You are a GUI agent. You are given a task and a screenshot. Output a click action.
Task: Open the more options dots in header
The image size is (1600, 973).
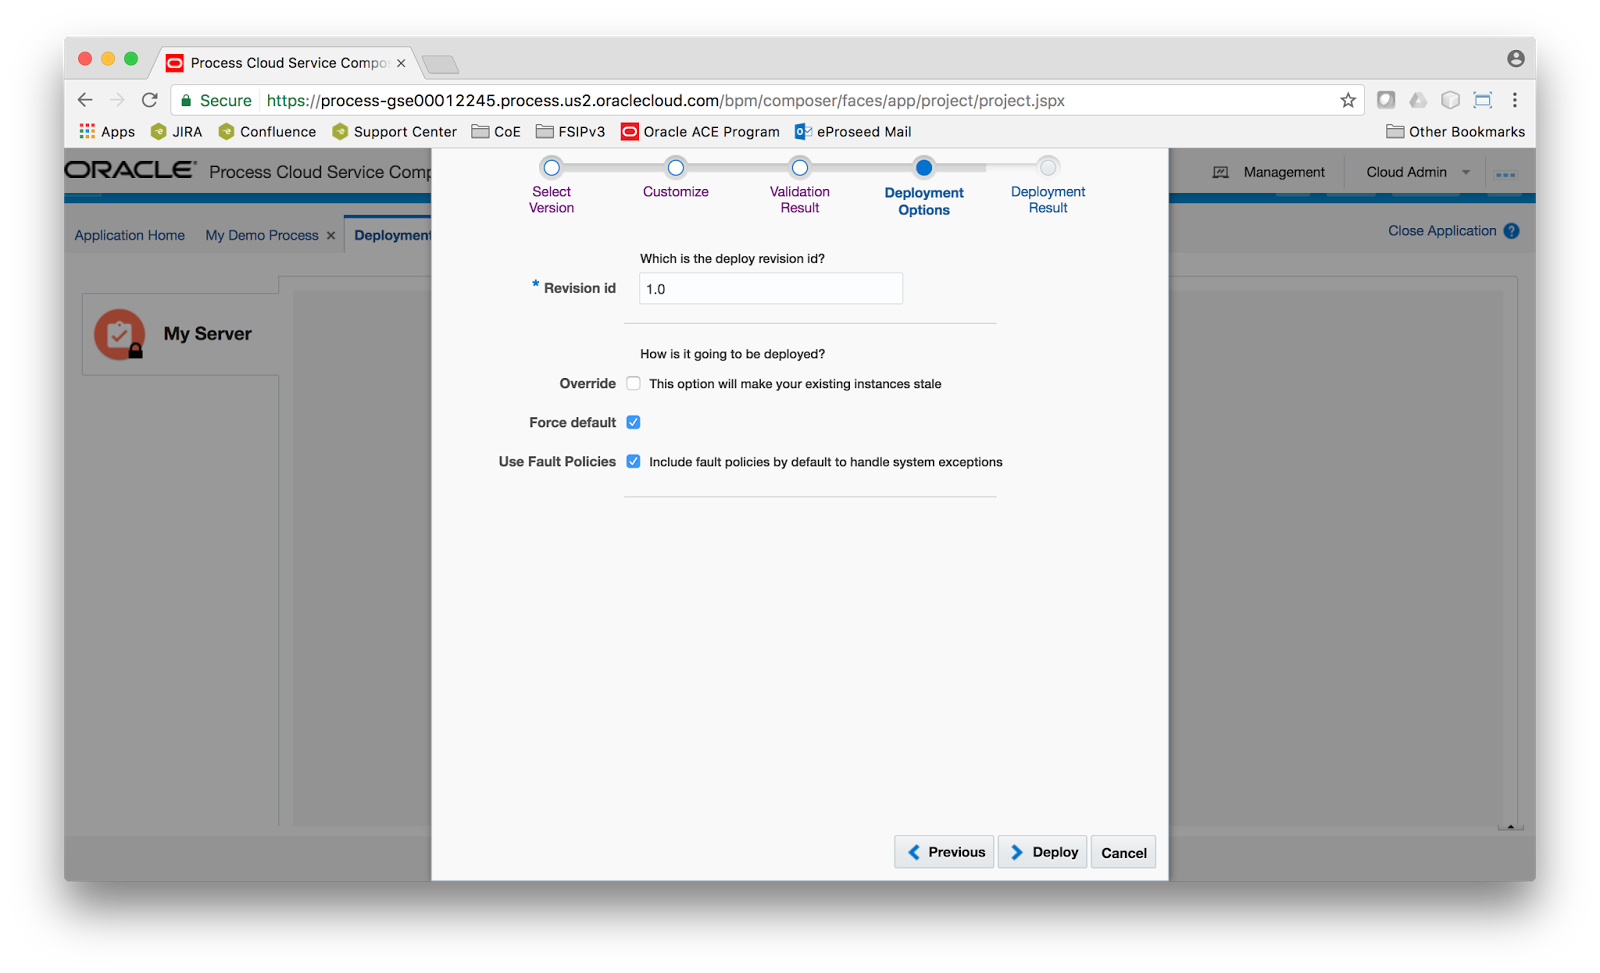point(1506,174)
